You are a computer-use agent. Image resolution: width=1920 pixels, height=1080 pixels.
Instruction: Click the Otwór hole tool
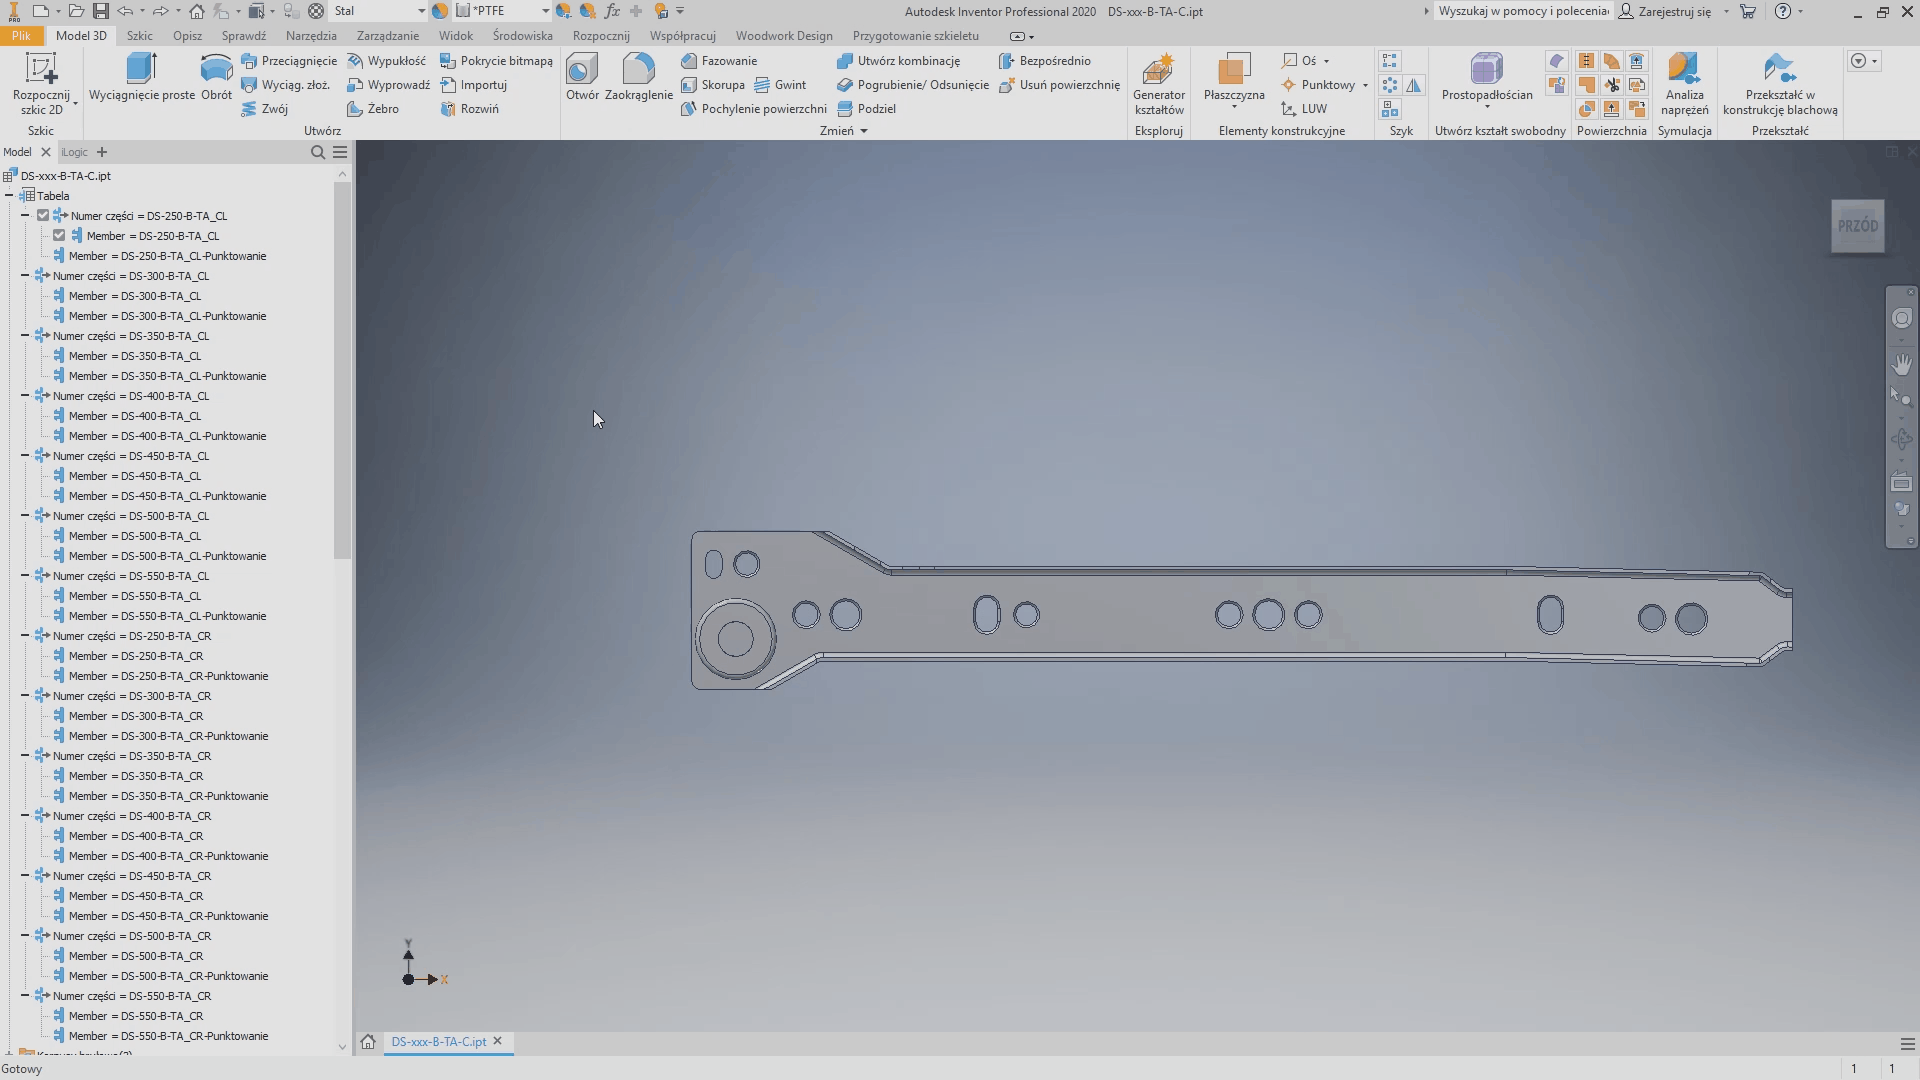582,77
